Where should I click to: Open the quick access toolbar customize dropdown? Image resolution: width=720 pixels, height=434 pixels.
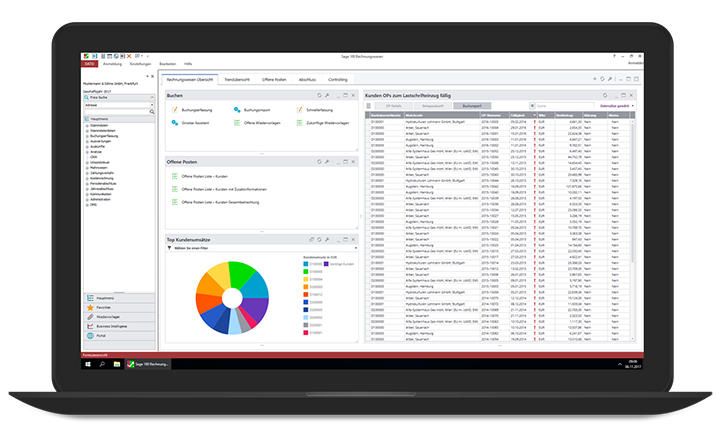tap(147, 56)
